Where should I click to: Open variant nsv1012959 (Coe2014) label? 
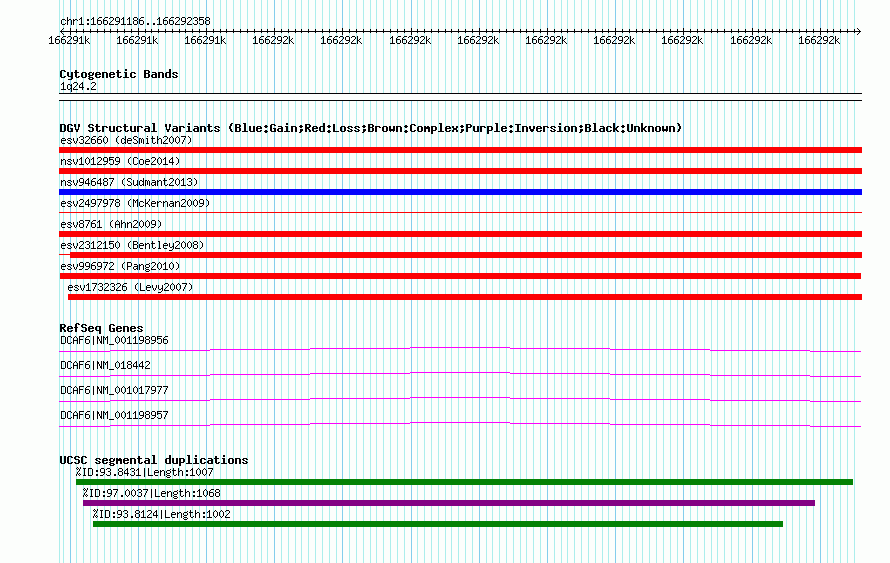pos(120,161)
